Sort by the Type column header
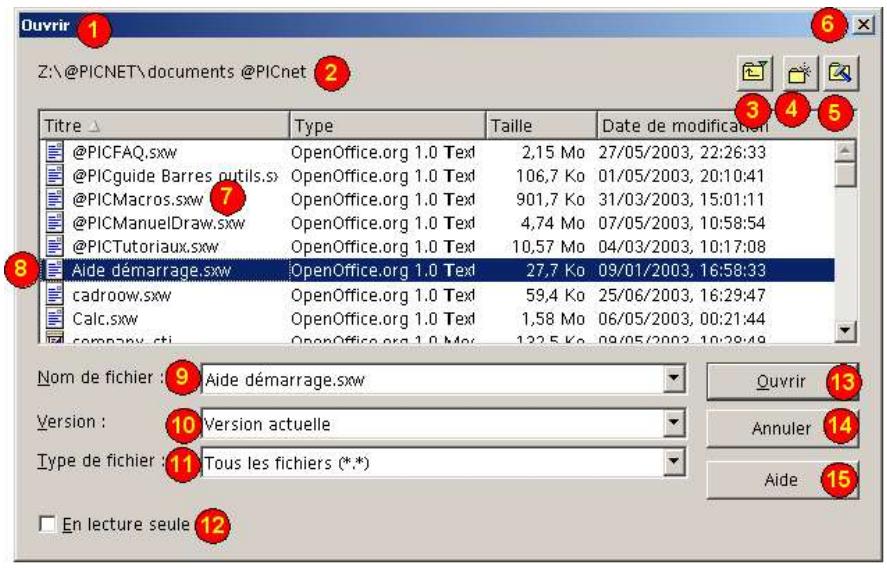Image resolution: width=887 pixels, height=568 pixels. click(x=387, y=126)
